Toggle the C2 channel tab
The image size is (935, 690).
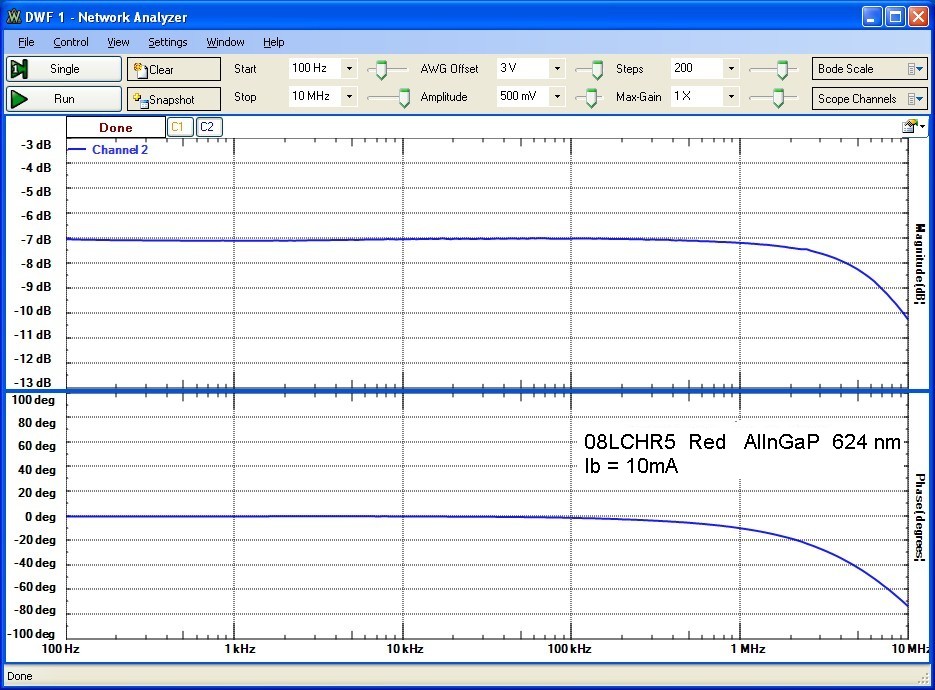pyautogui.click(x=208, y=127)
